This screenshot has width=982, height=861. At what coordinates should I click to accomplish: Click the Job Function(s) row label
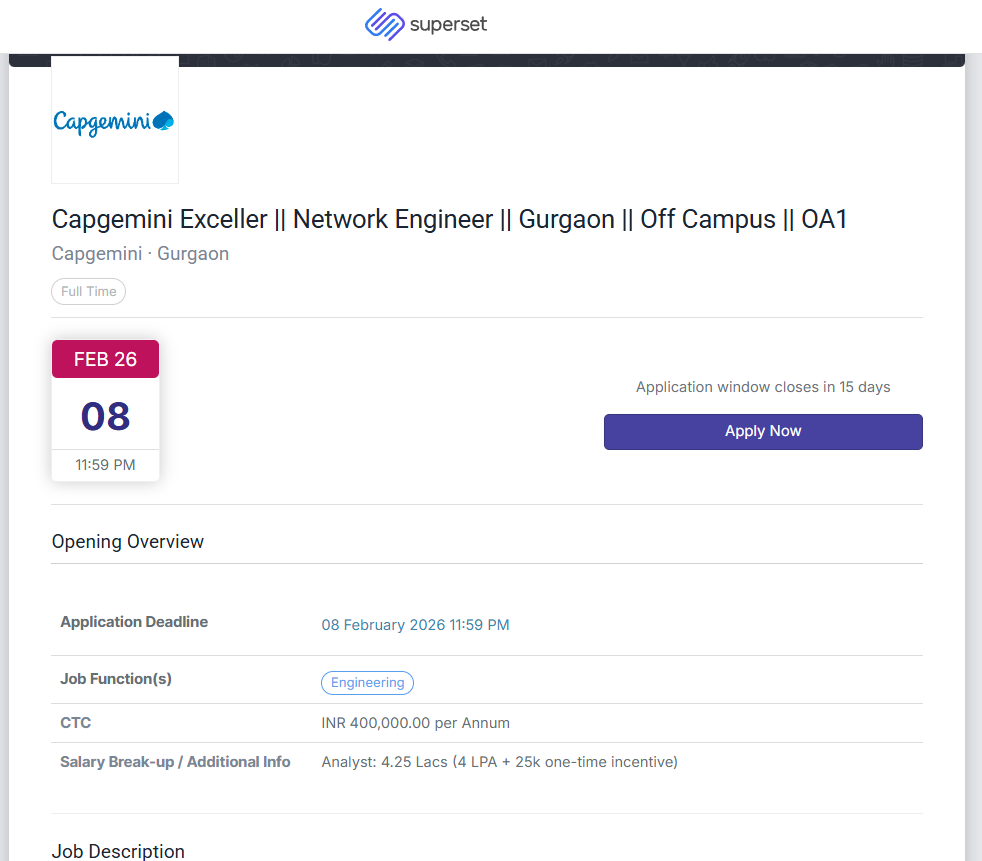(x=116, y=679)
